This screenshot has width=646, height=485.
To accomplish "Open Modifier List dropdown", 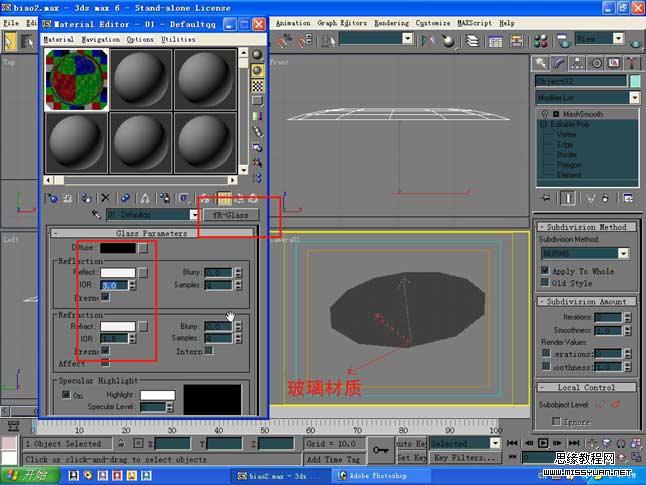I will click(634, 98).
